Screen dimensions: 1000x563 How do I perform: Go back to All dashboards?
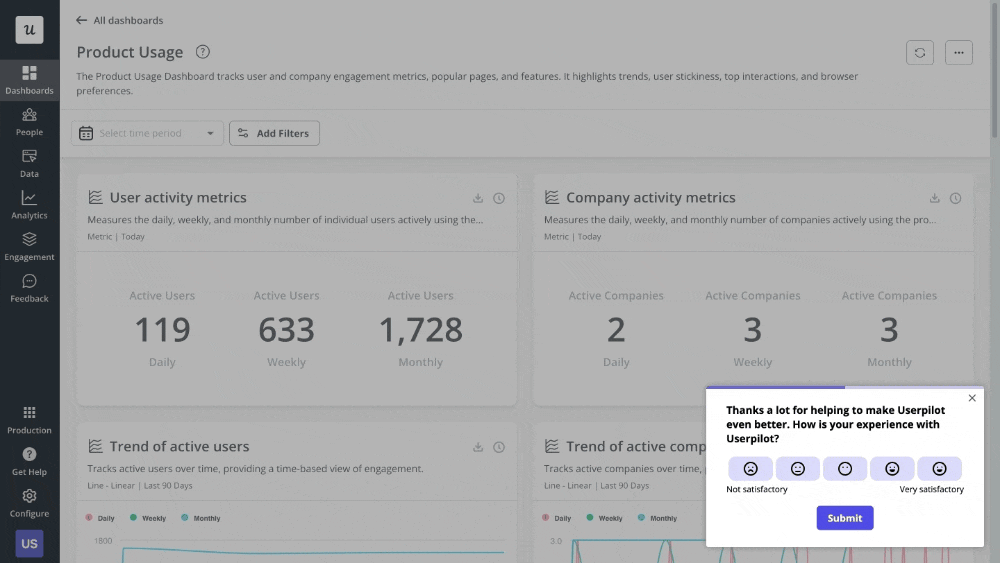119,20
